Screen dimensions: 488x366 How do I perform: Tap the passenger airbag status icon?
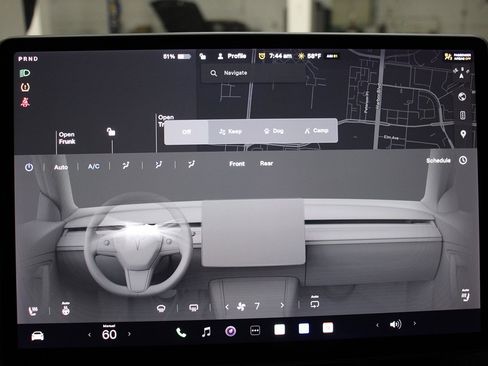[458, 56]
